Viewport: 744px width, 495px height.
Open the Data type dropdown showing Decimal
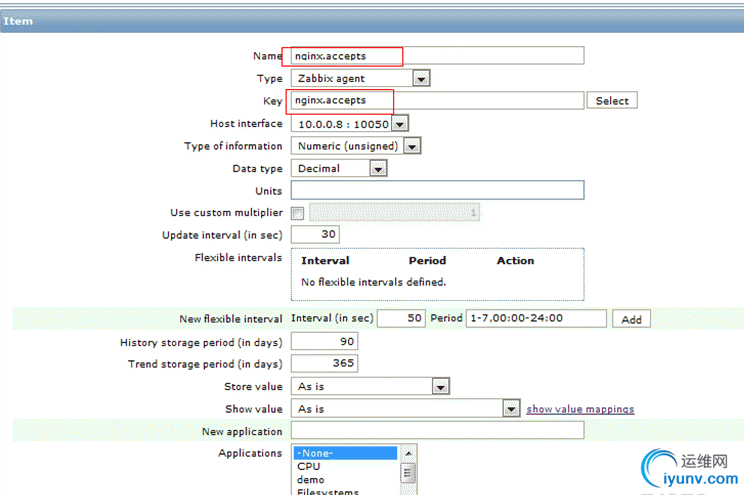pos(339,168)
